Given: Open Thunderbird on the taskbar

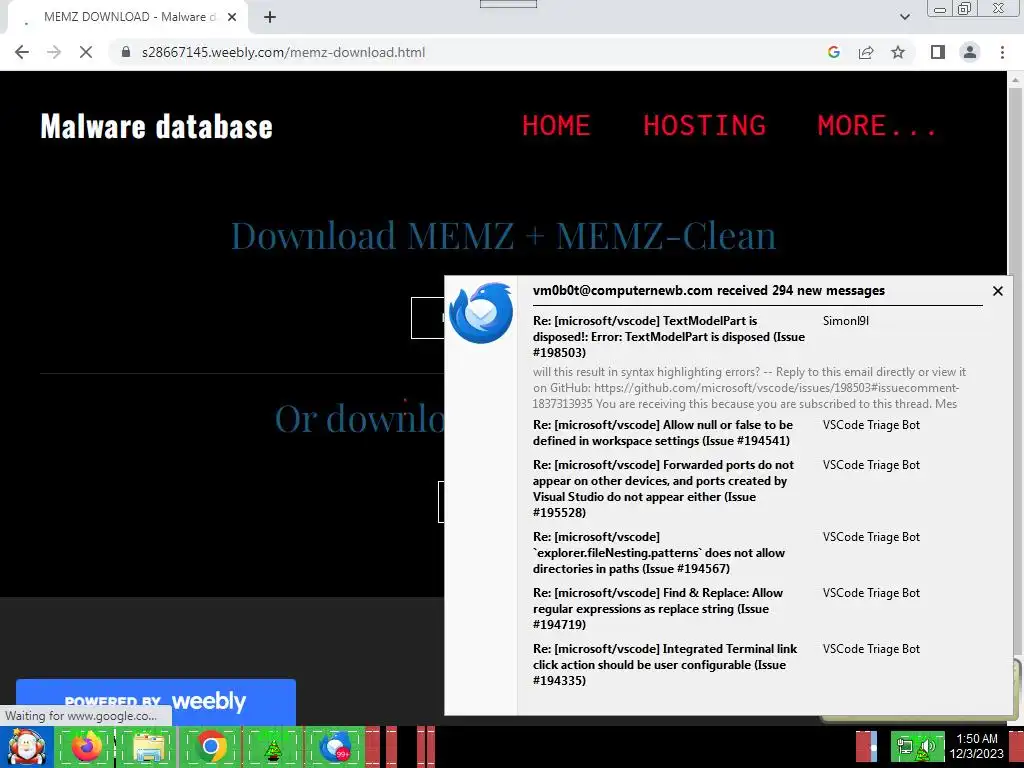Looking at the screenshot, I should [335, 747].
